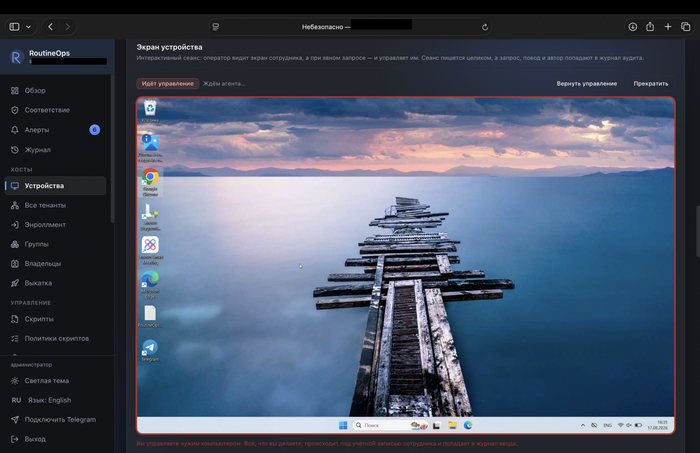Click the page settings icon in address bar
The image size is (700, 453).
tap(216, 27)
